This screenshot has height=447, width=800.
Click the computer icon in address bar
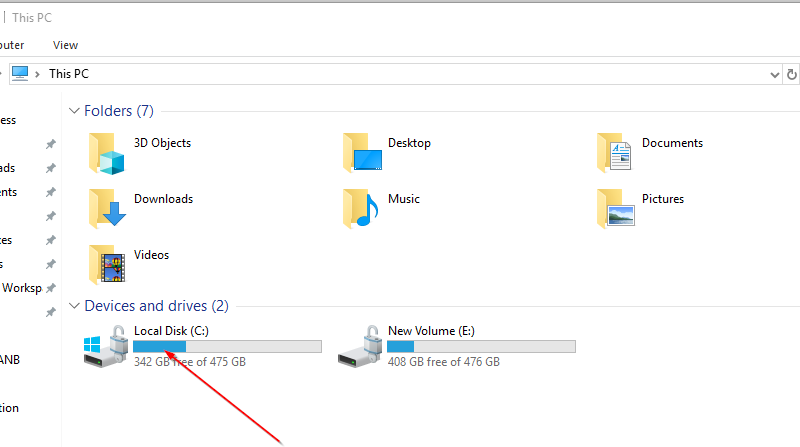pos(20,73)
